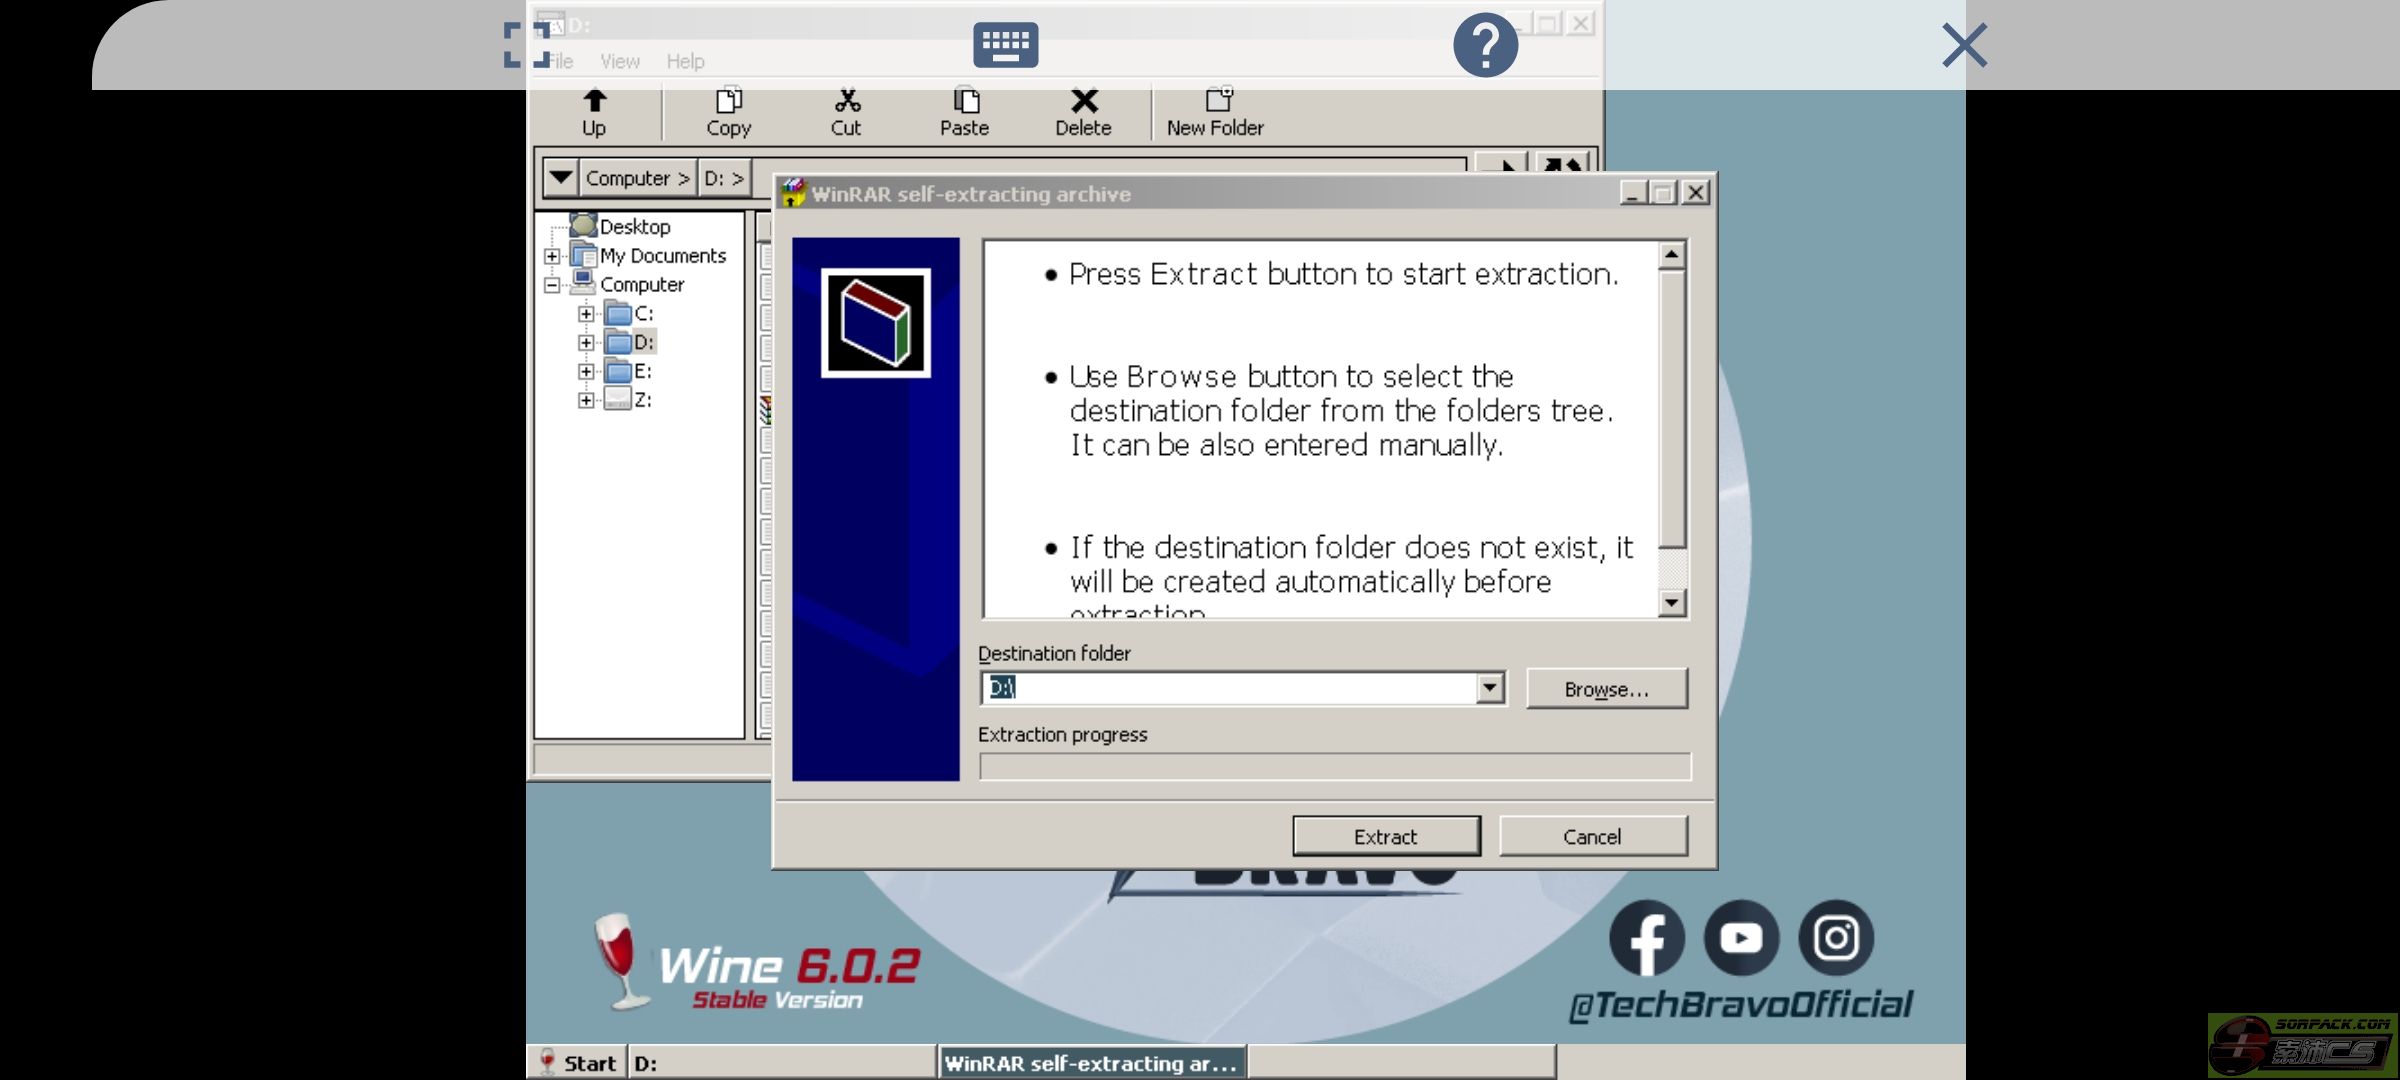2400x1080 pixels.
Task: Click the Browse... button
Action: click(1606, 689)
